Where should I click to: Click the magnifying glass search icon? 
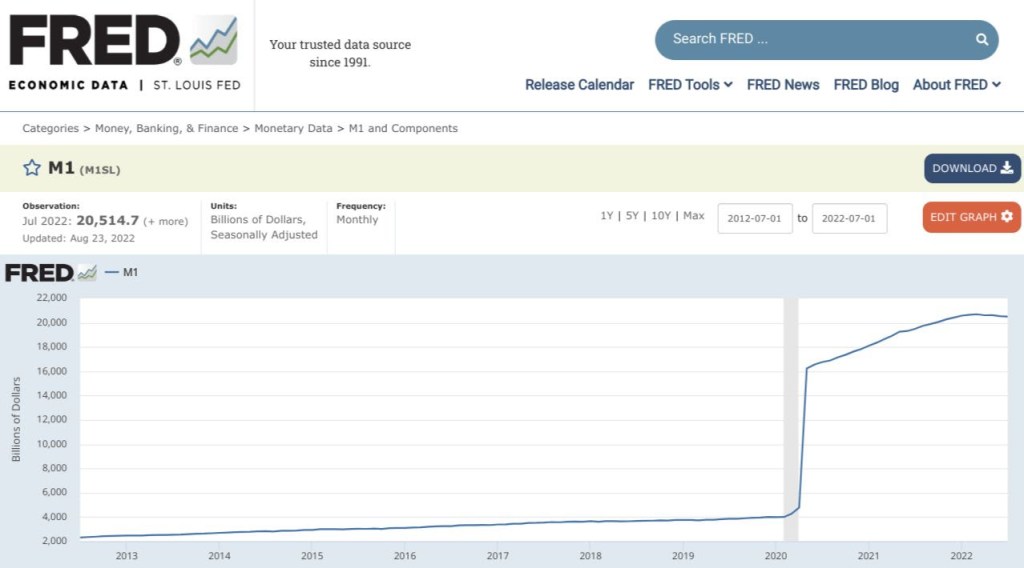click(982, 40)
